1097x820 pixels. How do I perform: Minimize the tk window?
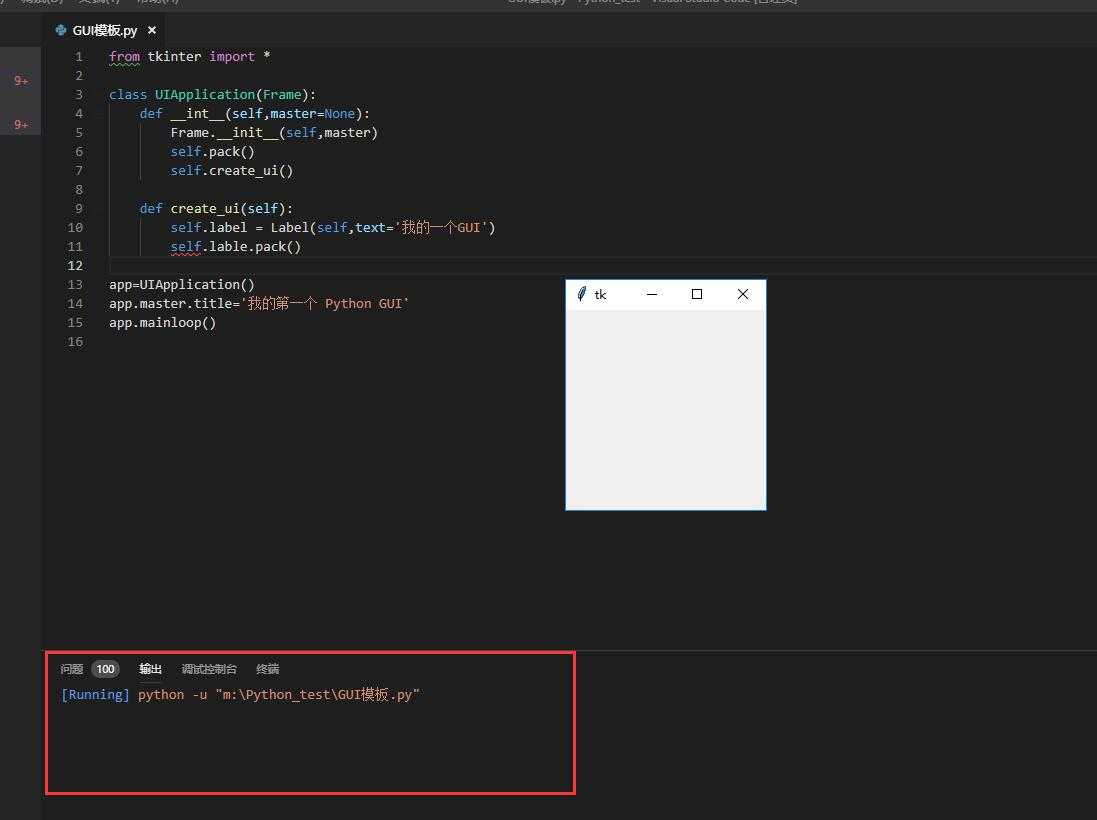click(651, 295)
